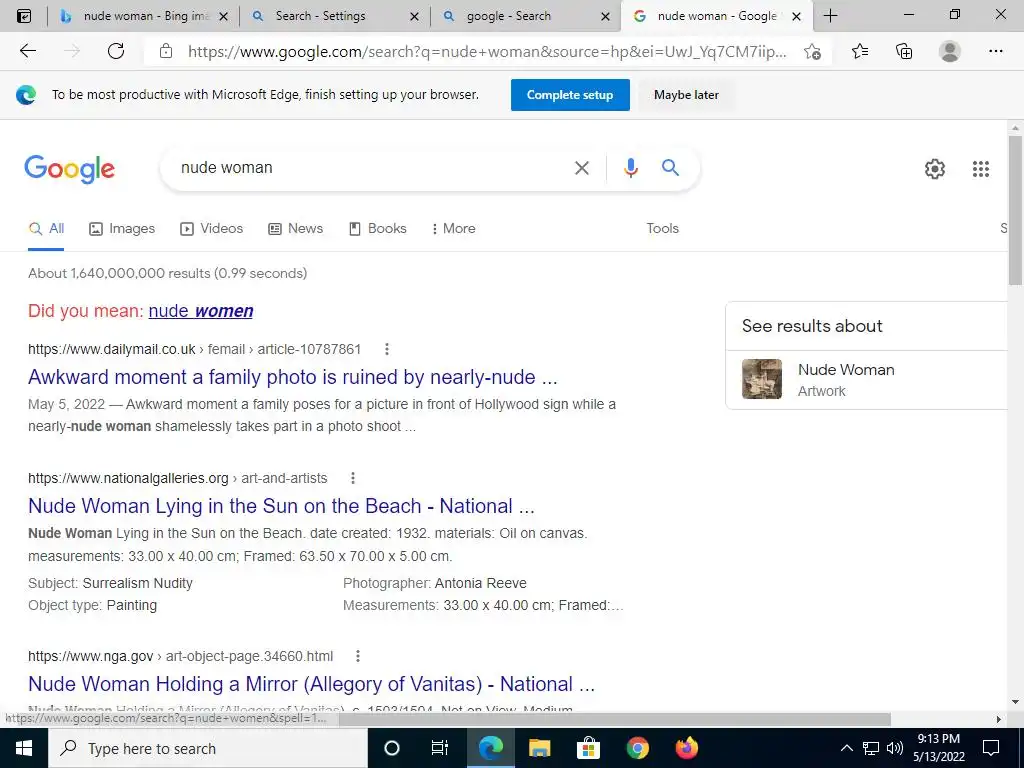Viewport: 1024px width, 768px height.
Task: Open the clock and date flyout
Action: coord(938,748)
